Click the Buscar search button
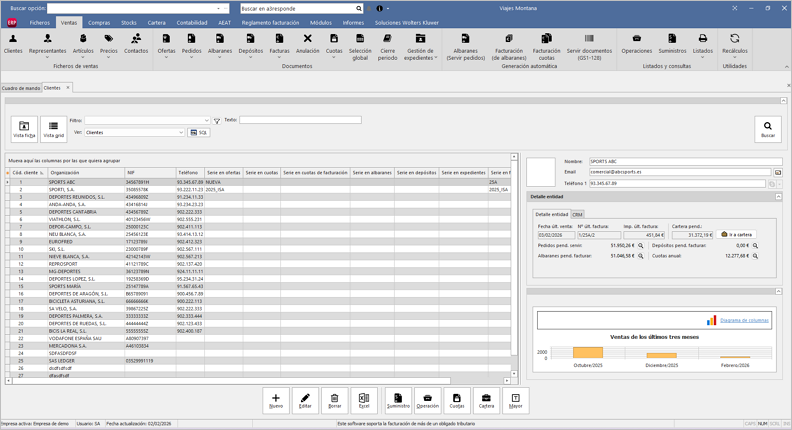The width and height of the screenshot is (792, 430). click(768, 129)
